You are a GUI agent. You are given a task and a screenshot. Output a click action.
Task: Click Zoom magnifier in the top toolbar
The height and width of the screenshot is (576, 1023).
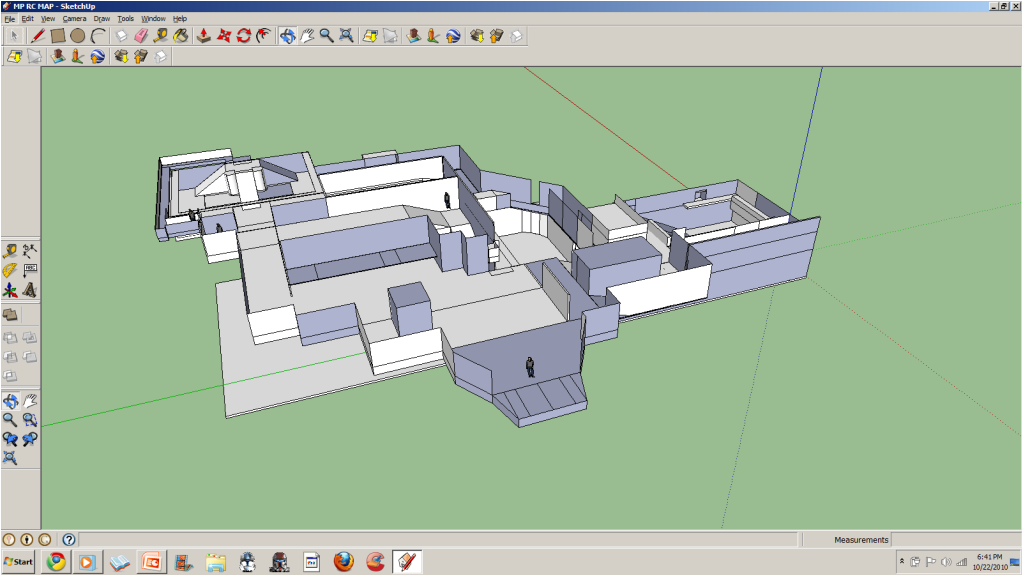point(326,36)
